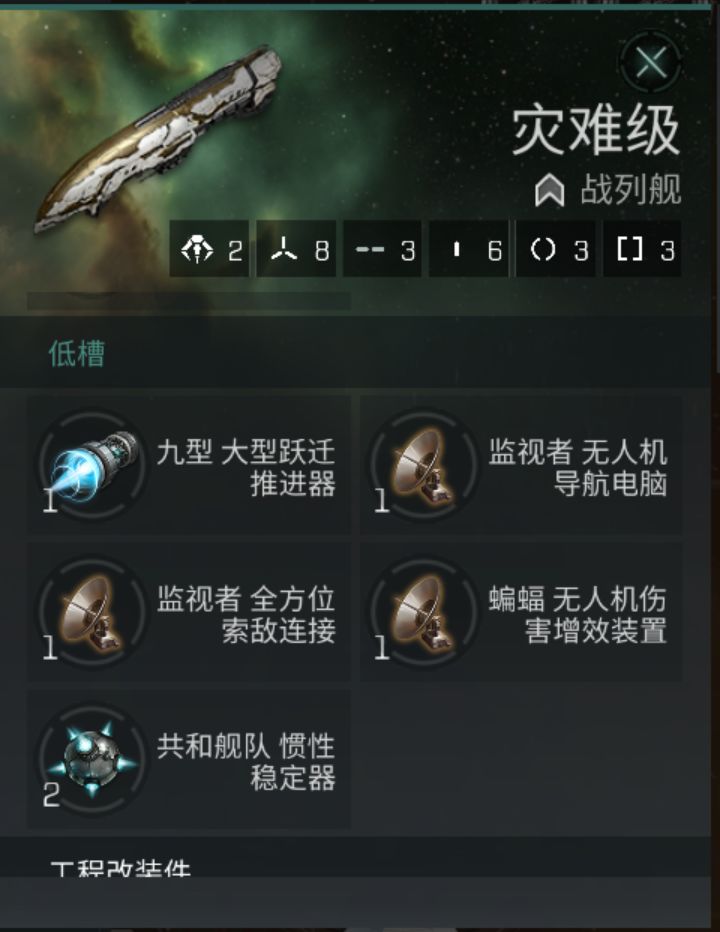Select the 低槽 section header

(x=77, y=354)
